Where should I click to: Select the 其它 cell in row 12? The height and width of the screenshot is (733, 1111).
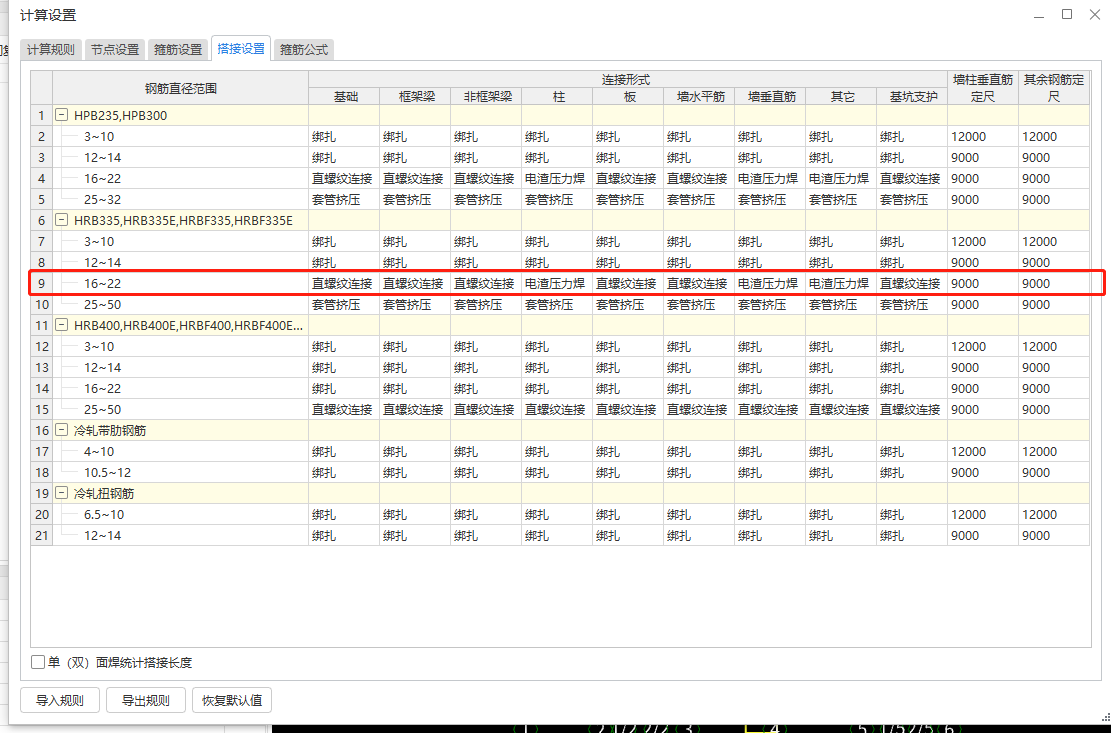pyautogui.click(x=841, y=346)
